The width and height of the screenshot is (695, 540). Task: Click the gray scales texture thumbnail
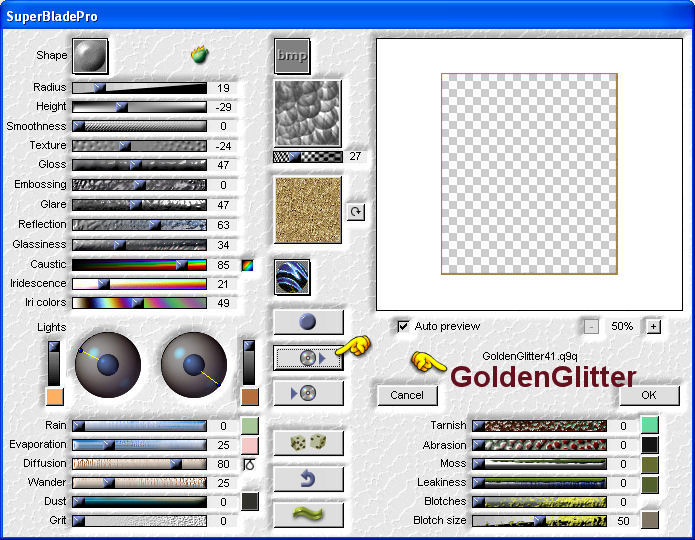pyautogui.click(x=308, y=113)
